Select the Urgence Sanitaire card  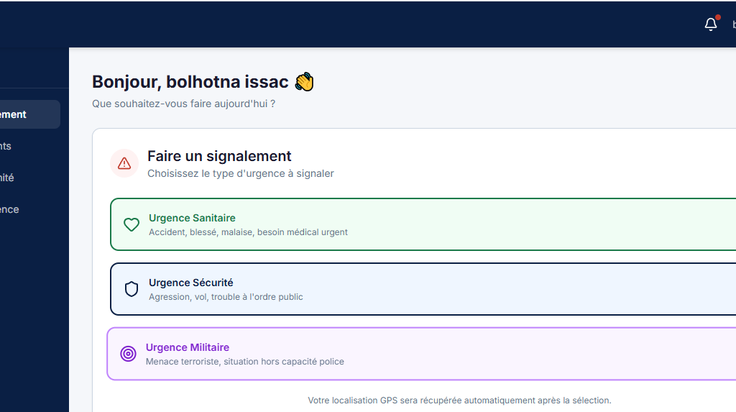point(423,224)
